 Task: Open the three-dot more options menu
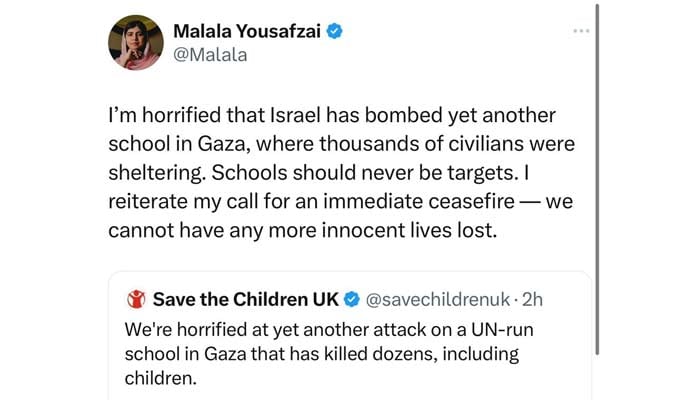(581, 31)
